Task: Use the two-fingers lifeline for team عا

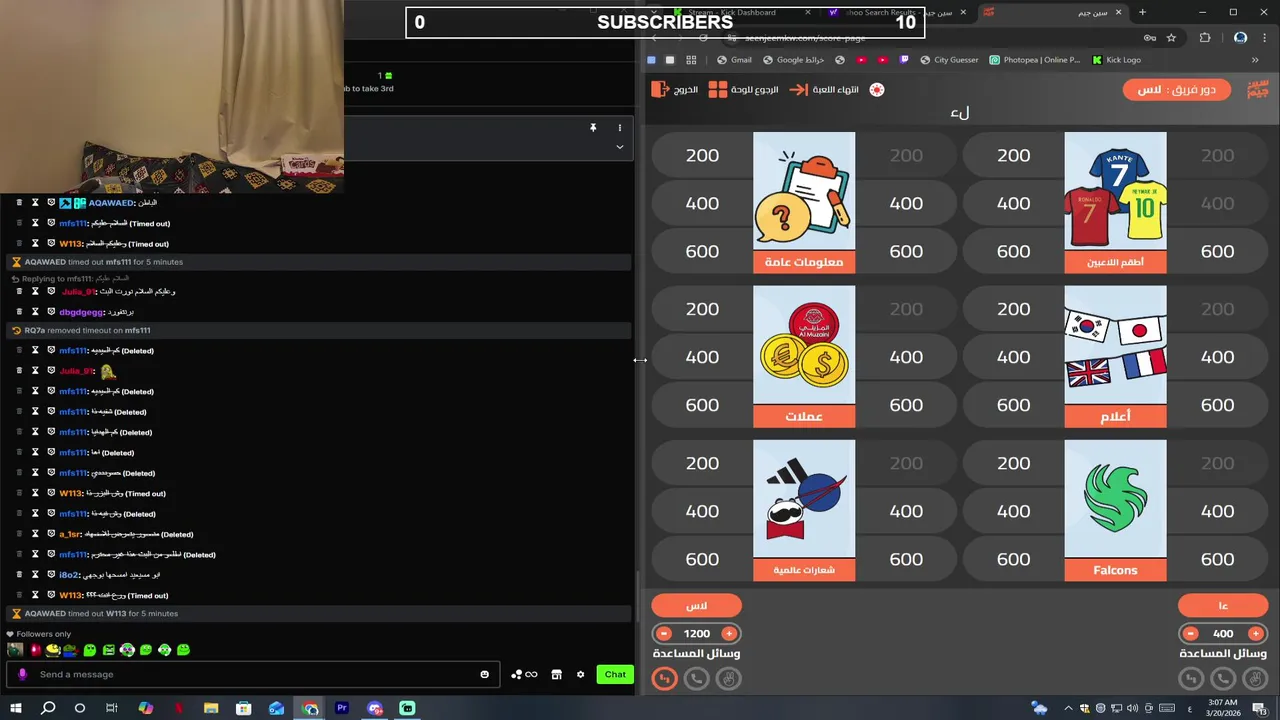Action: click(1255, 678)
